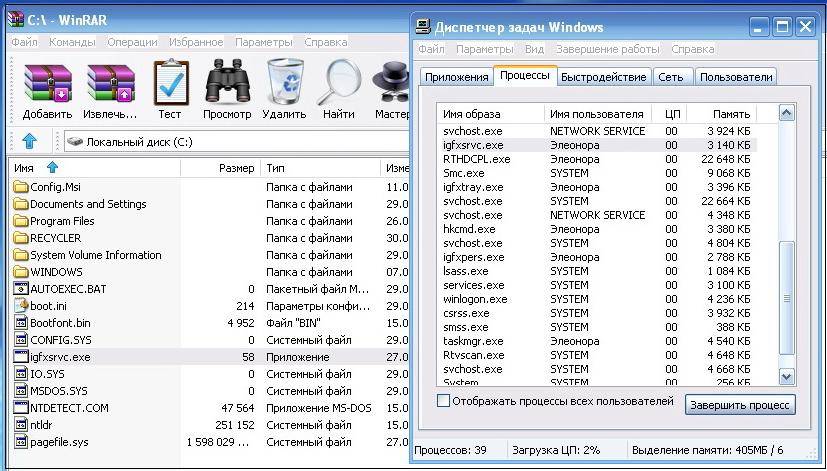The height and width of the screenshot is (471, 827).
Task: Open WinRAR Операции menu
Action: [x=132, y=42]
